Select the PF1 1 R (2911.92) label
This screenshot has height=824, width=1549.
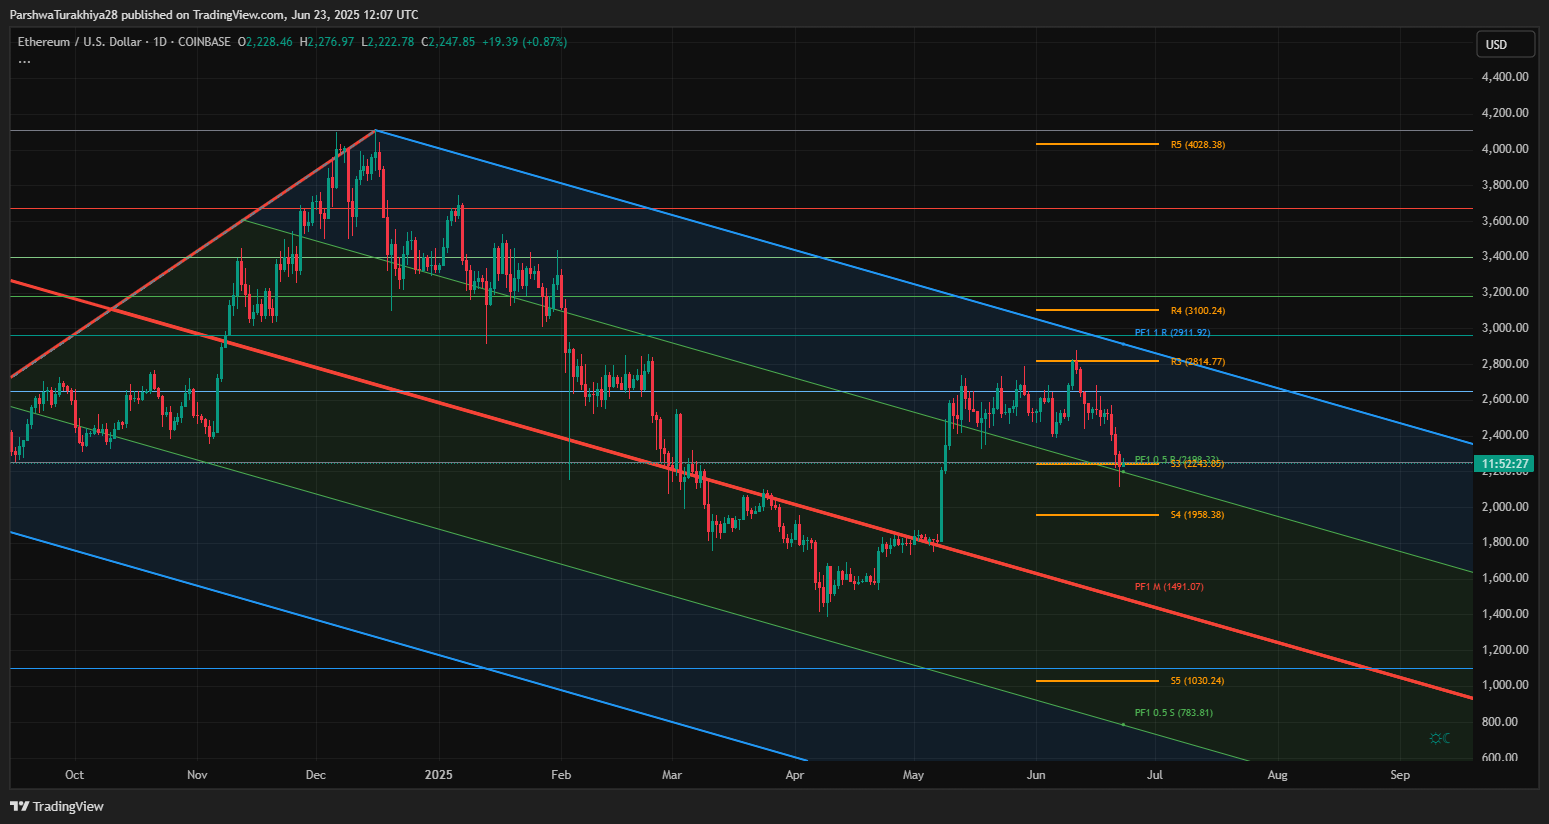point(1172,333)
